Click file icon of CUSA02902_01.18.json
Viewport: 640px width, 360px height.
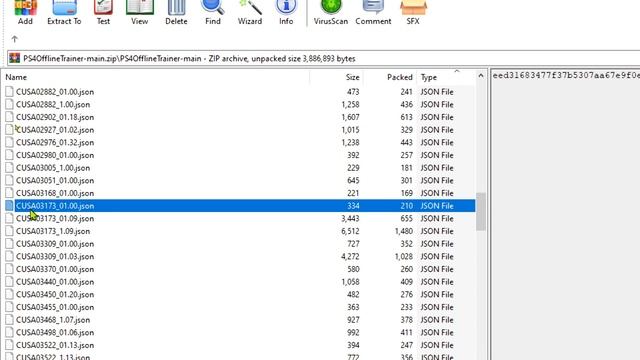click(9, 117)
